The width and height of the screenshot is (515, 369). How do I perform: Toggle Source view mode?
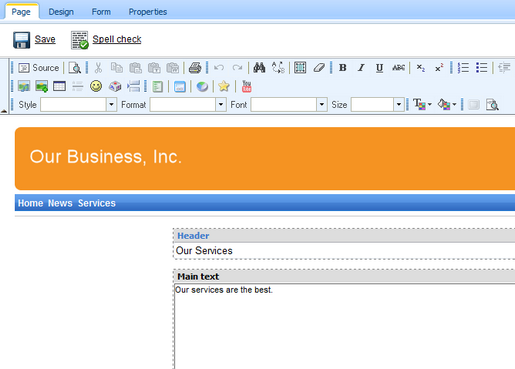[39, 68]
